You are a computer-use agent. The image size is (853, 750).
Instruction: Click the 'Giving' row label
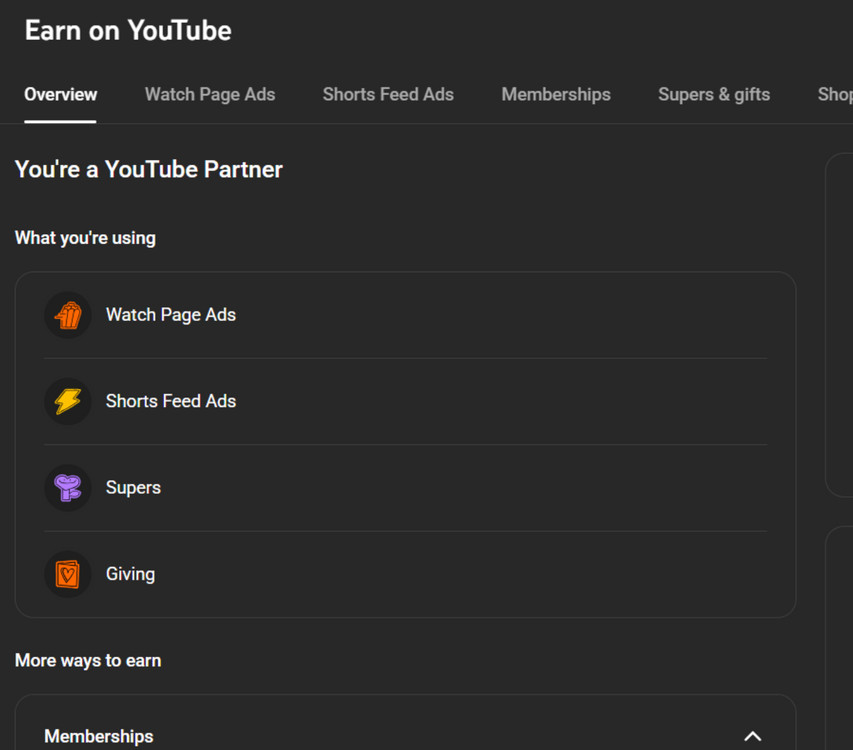pos(131,574)
